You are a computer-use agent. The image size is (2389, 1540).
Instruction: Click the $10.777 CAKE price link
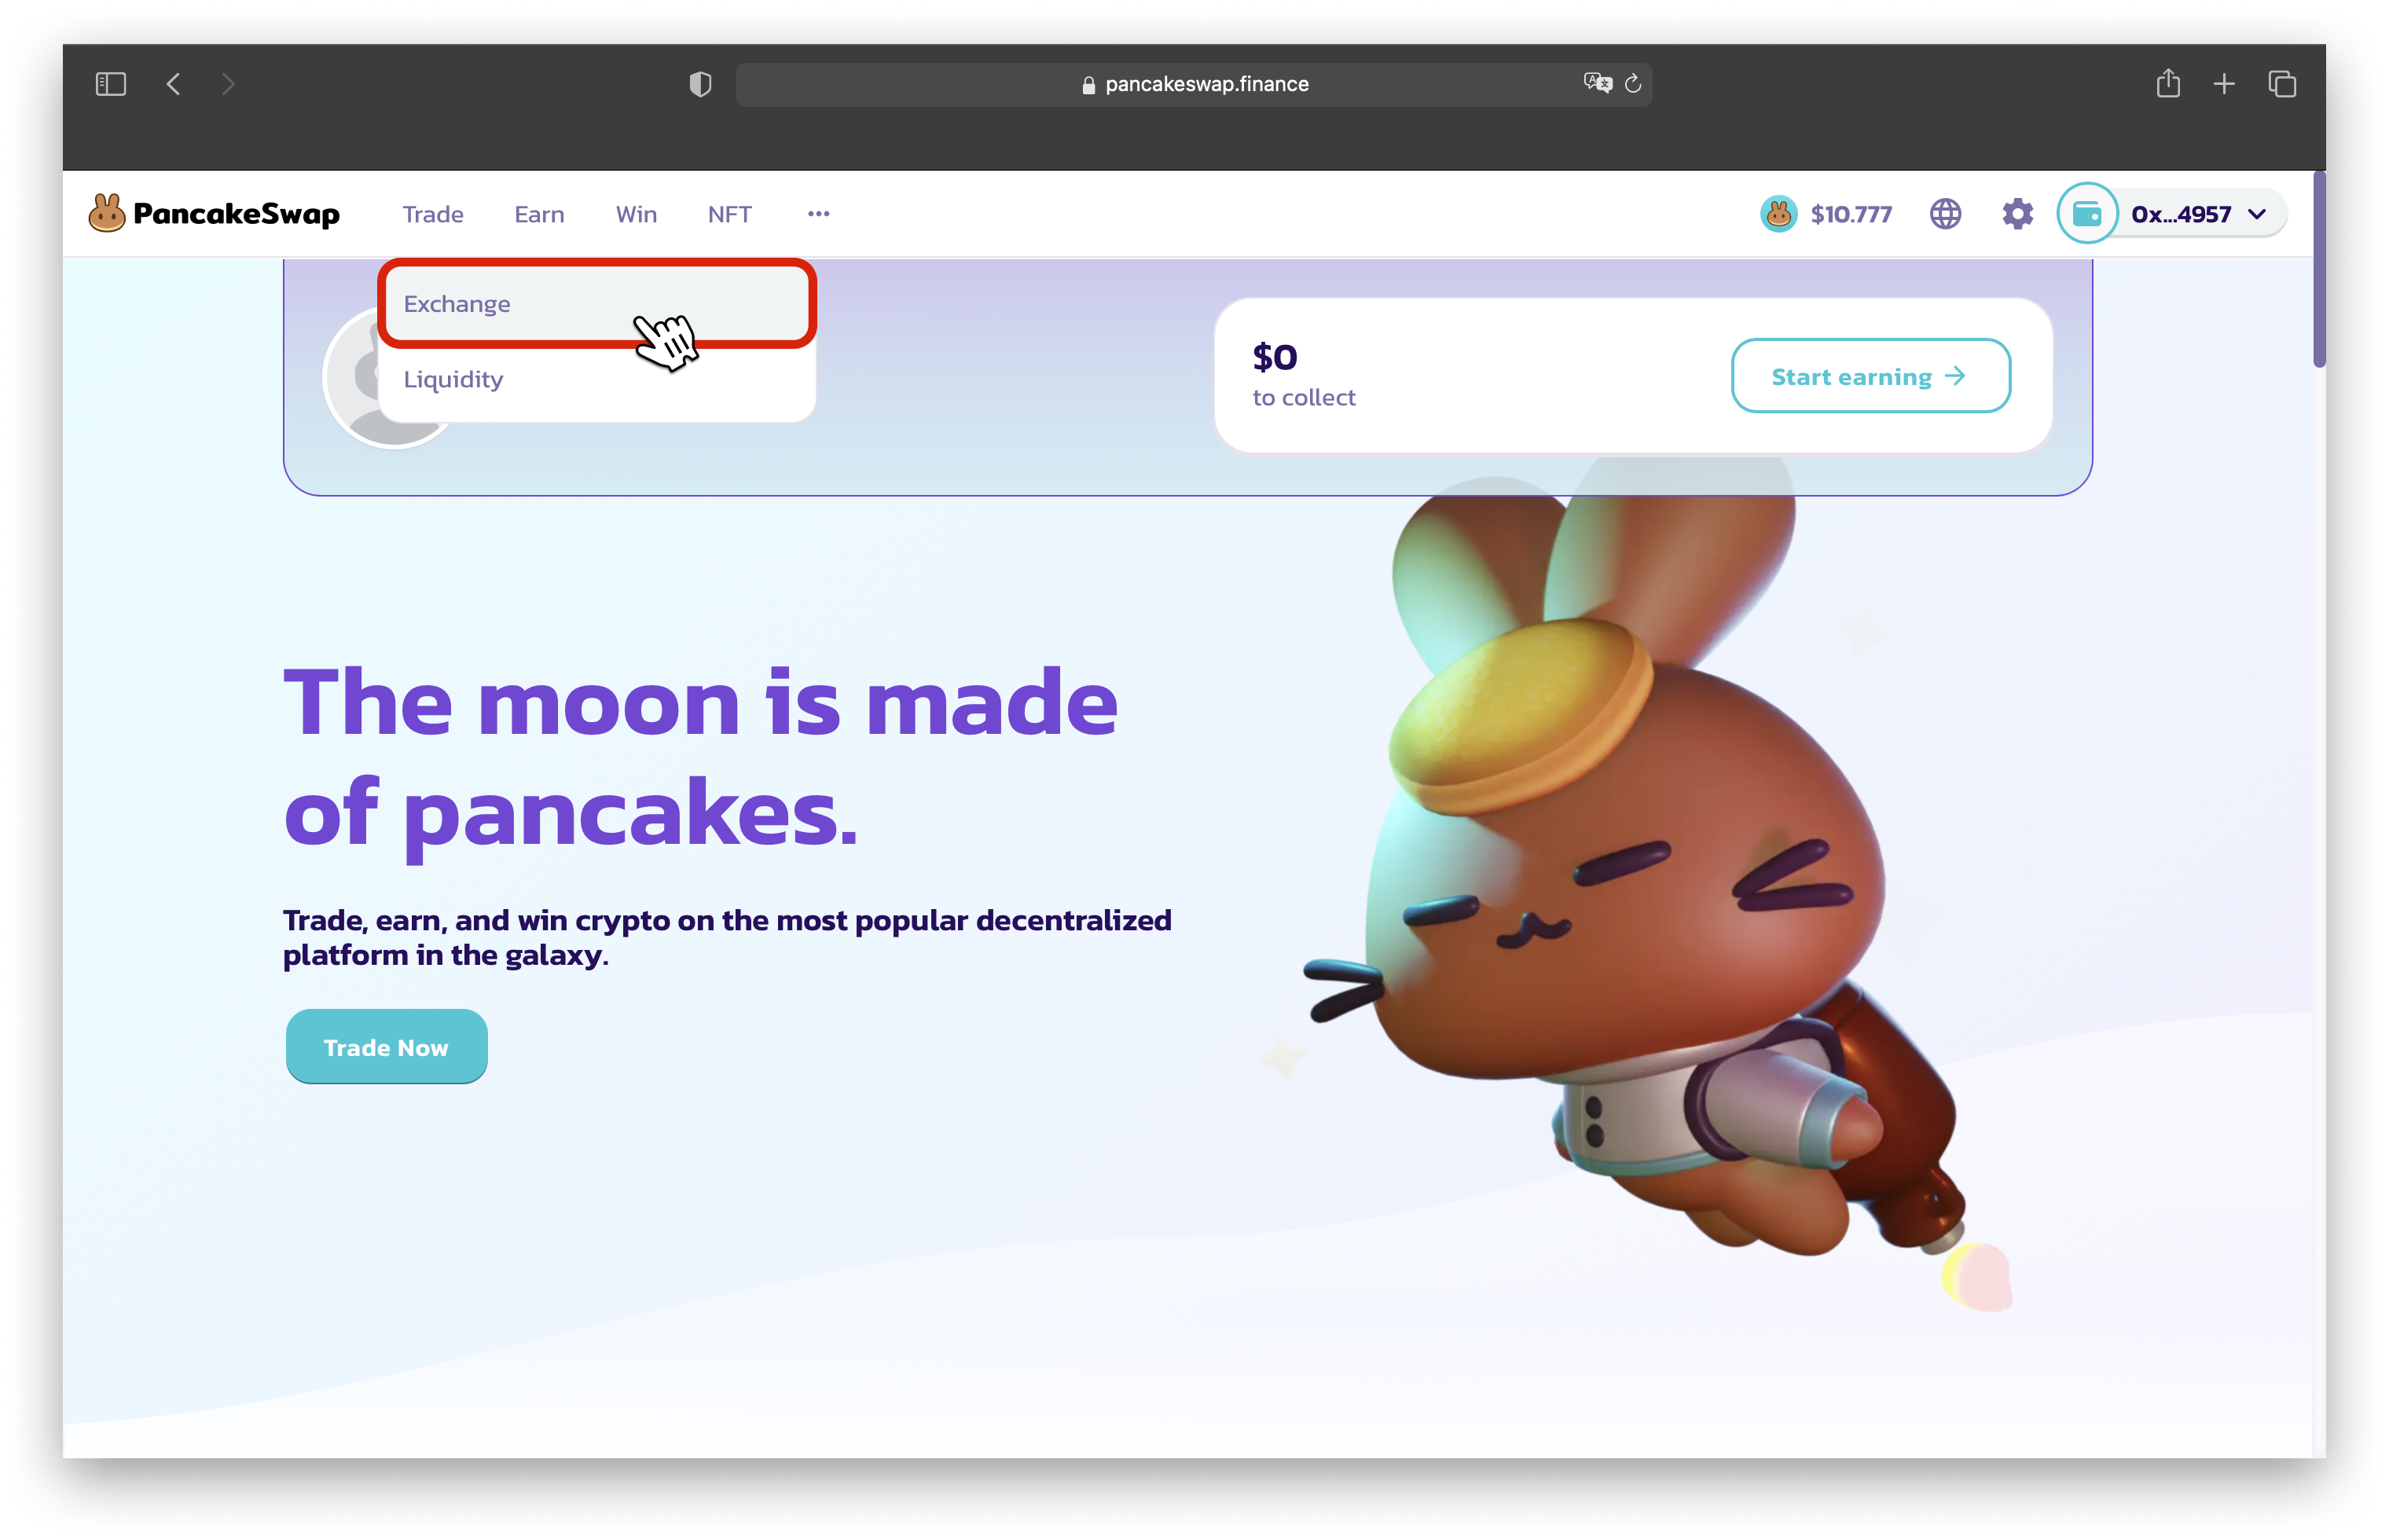[1851, 214]
